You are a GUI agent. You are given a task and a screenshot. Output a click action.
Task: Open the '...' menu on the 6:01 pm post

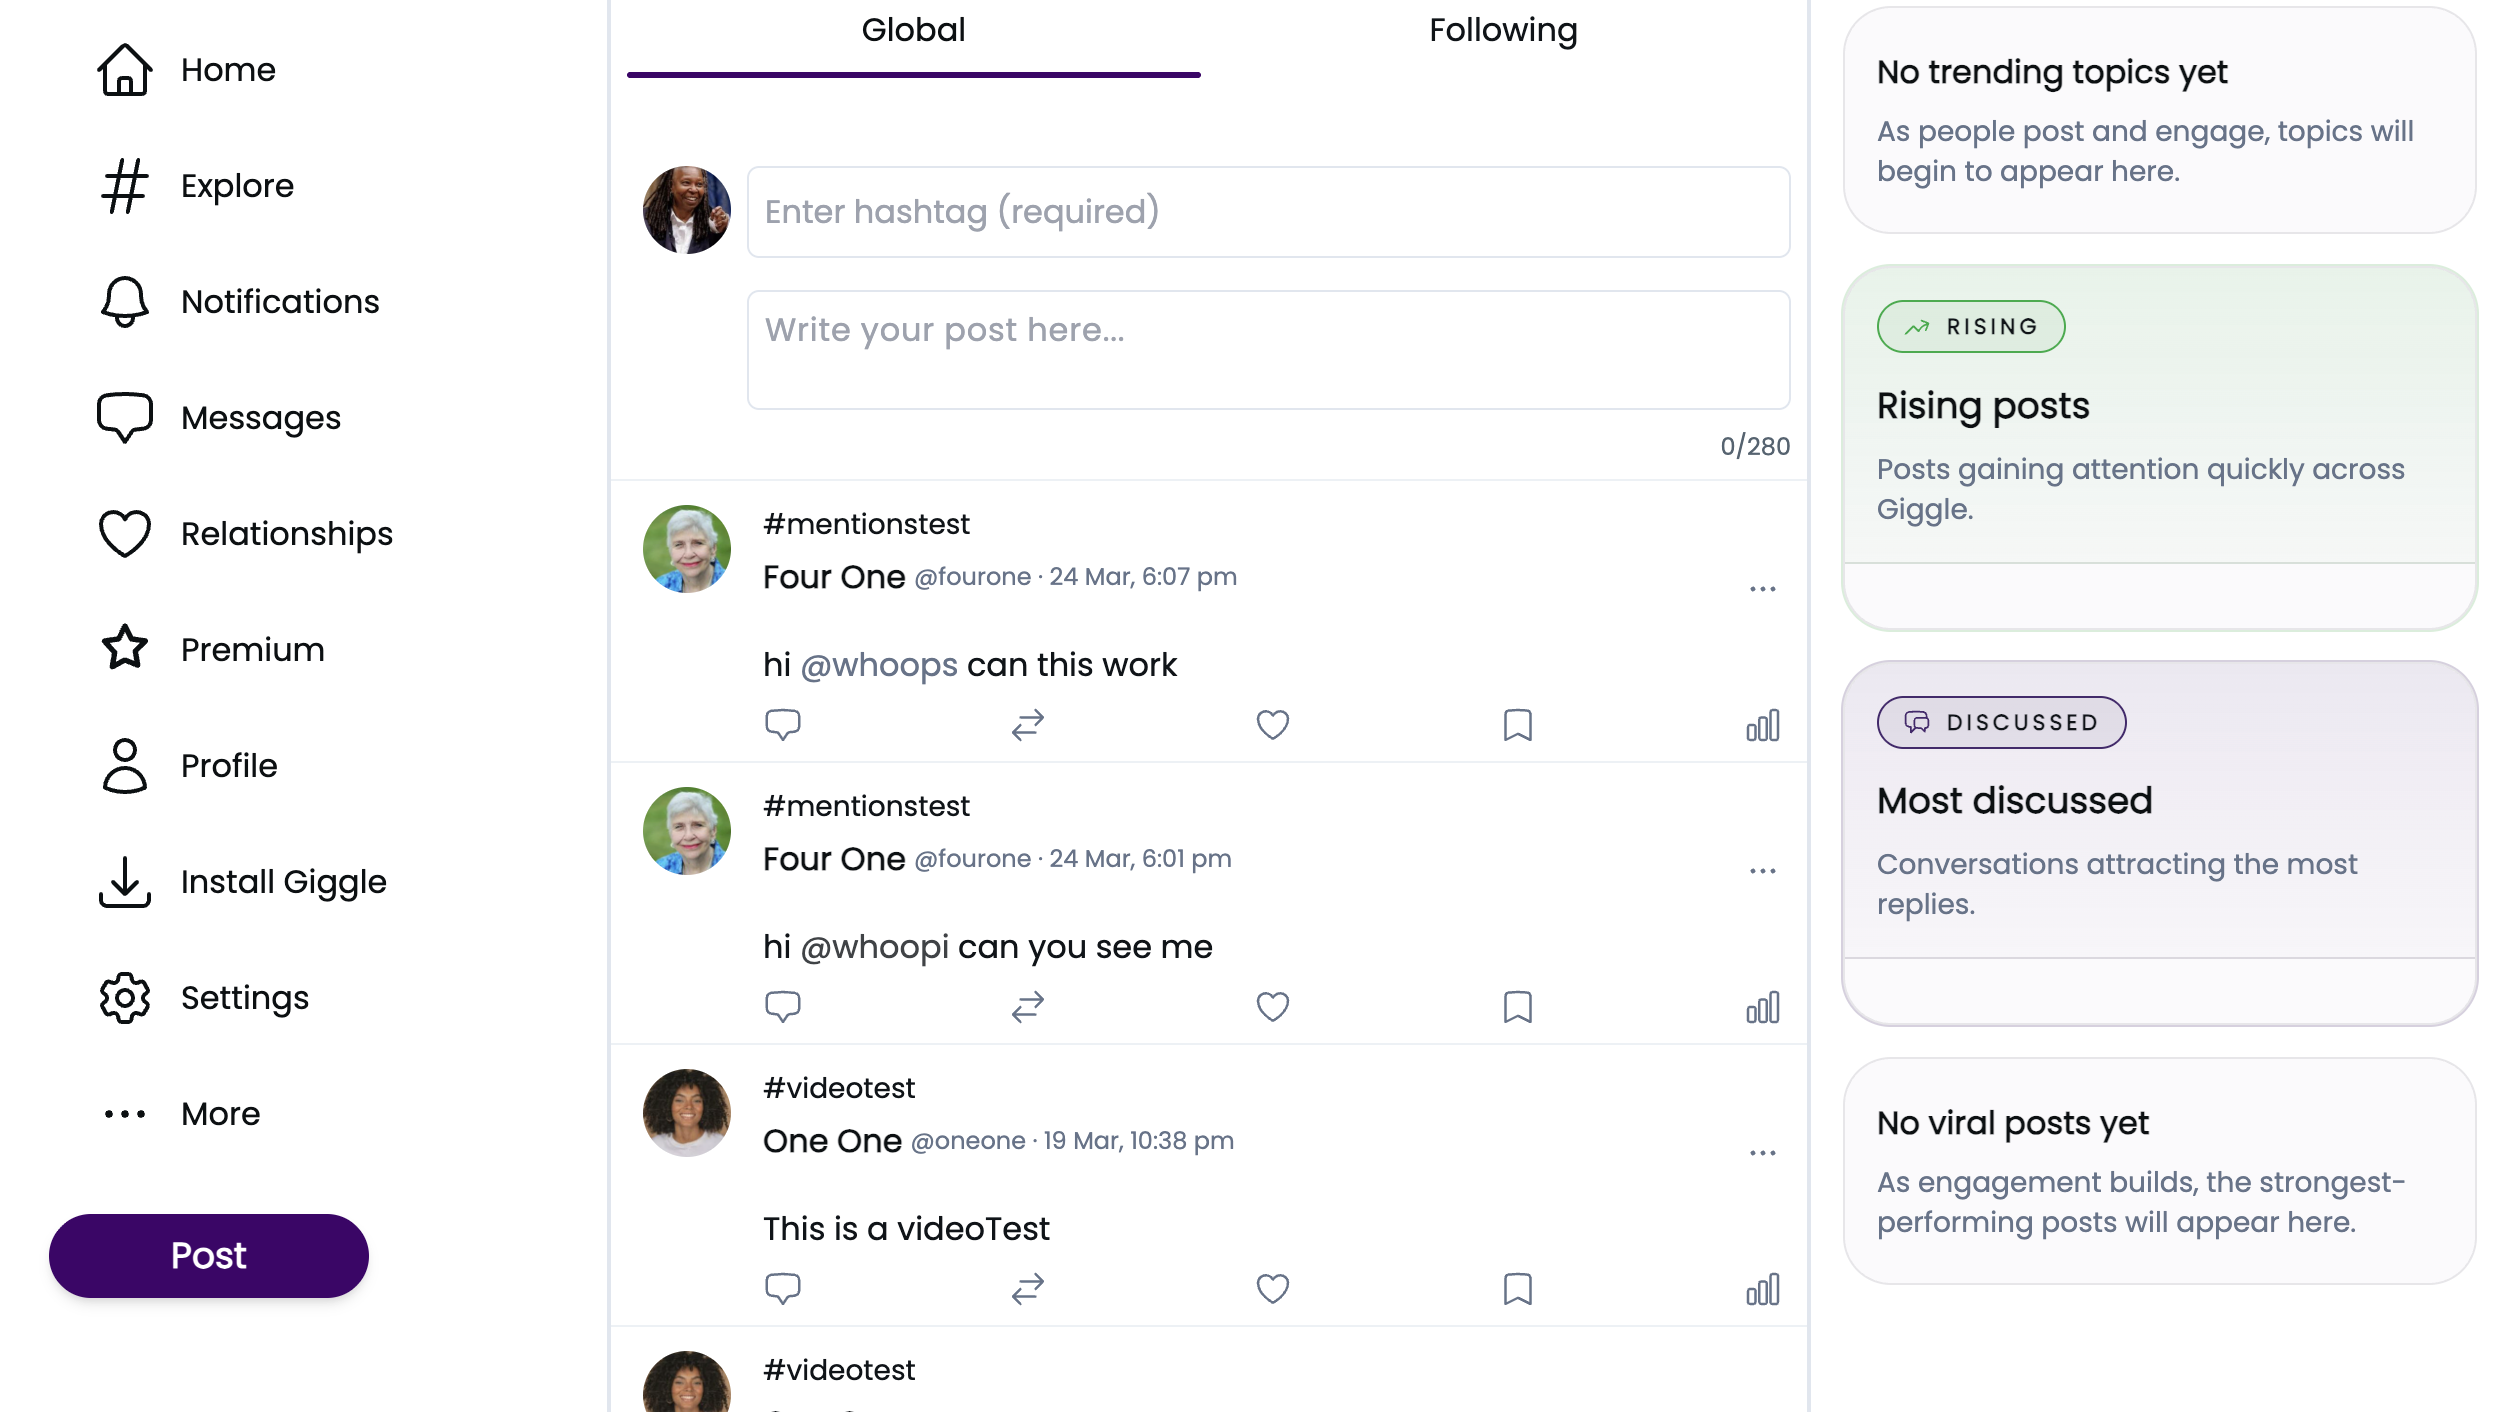pyautogui.click(x=1762, y=871)
